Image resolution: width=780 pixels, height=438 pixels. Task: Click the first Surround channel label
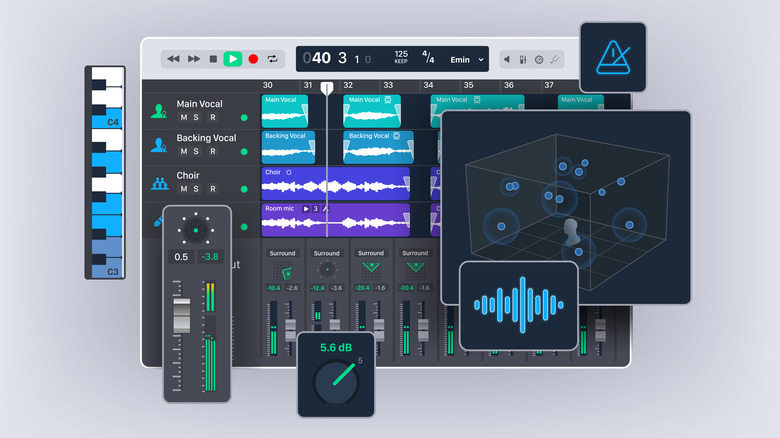click(279, 253)
